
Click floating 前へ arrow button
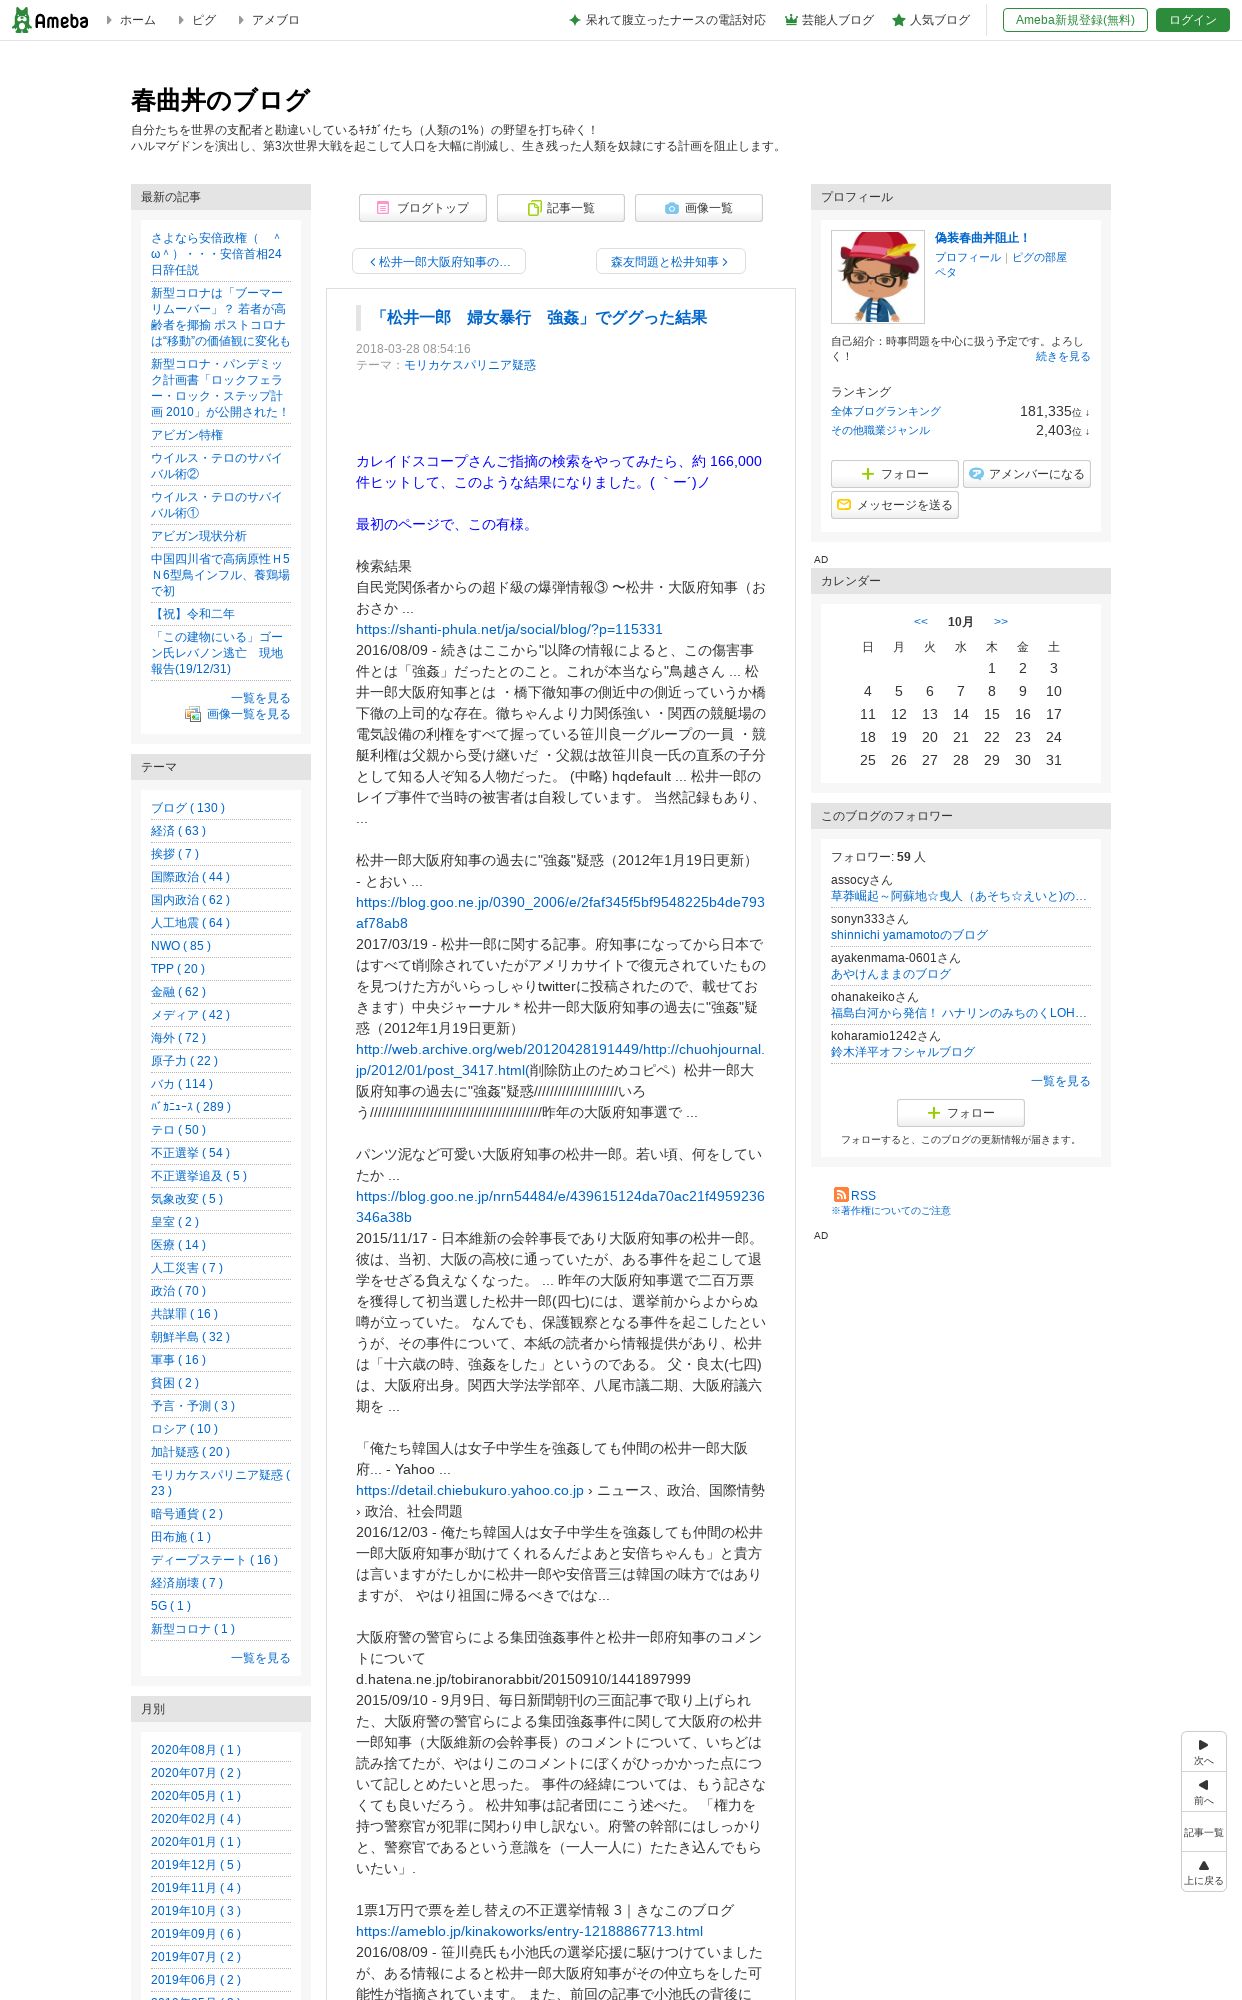(1204, 1792)
